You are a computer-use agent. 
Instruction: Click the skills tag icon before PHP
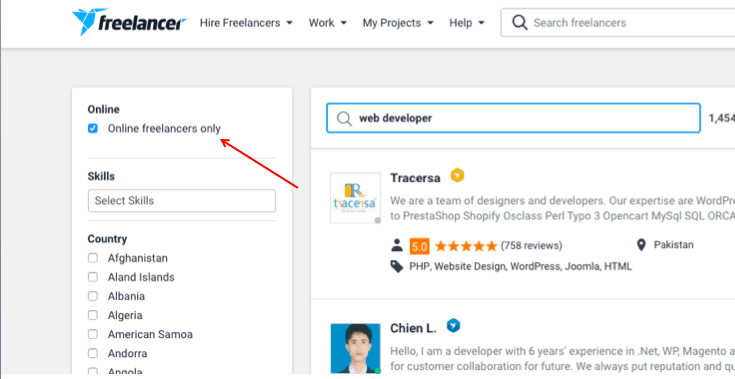[397, 267]
